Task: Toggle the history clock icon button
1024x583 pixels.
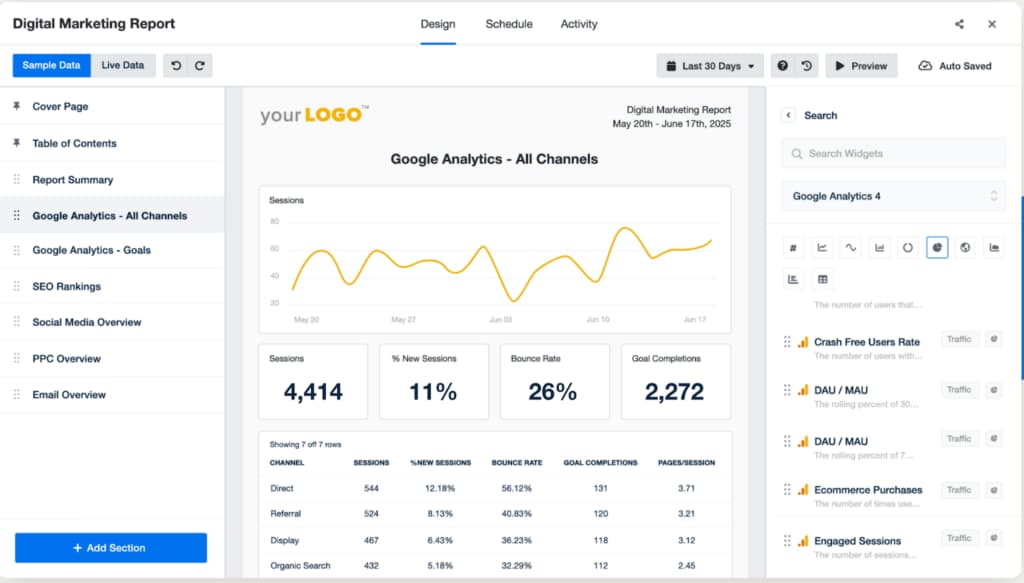Action: [806, 66]
